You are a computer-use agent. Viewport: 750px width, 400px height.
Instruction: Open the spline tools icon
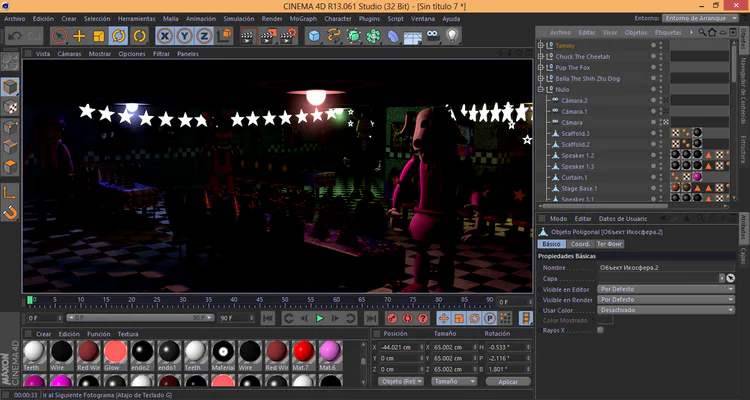[333, 36]
